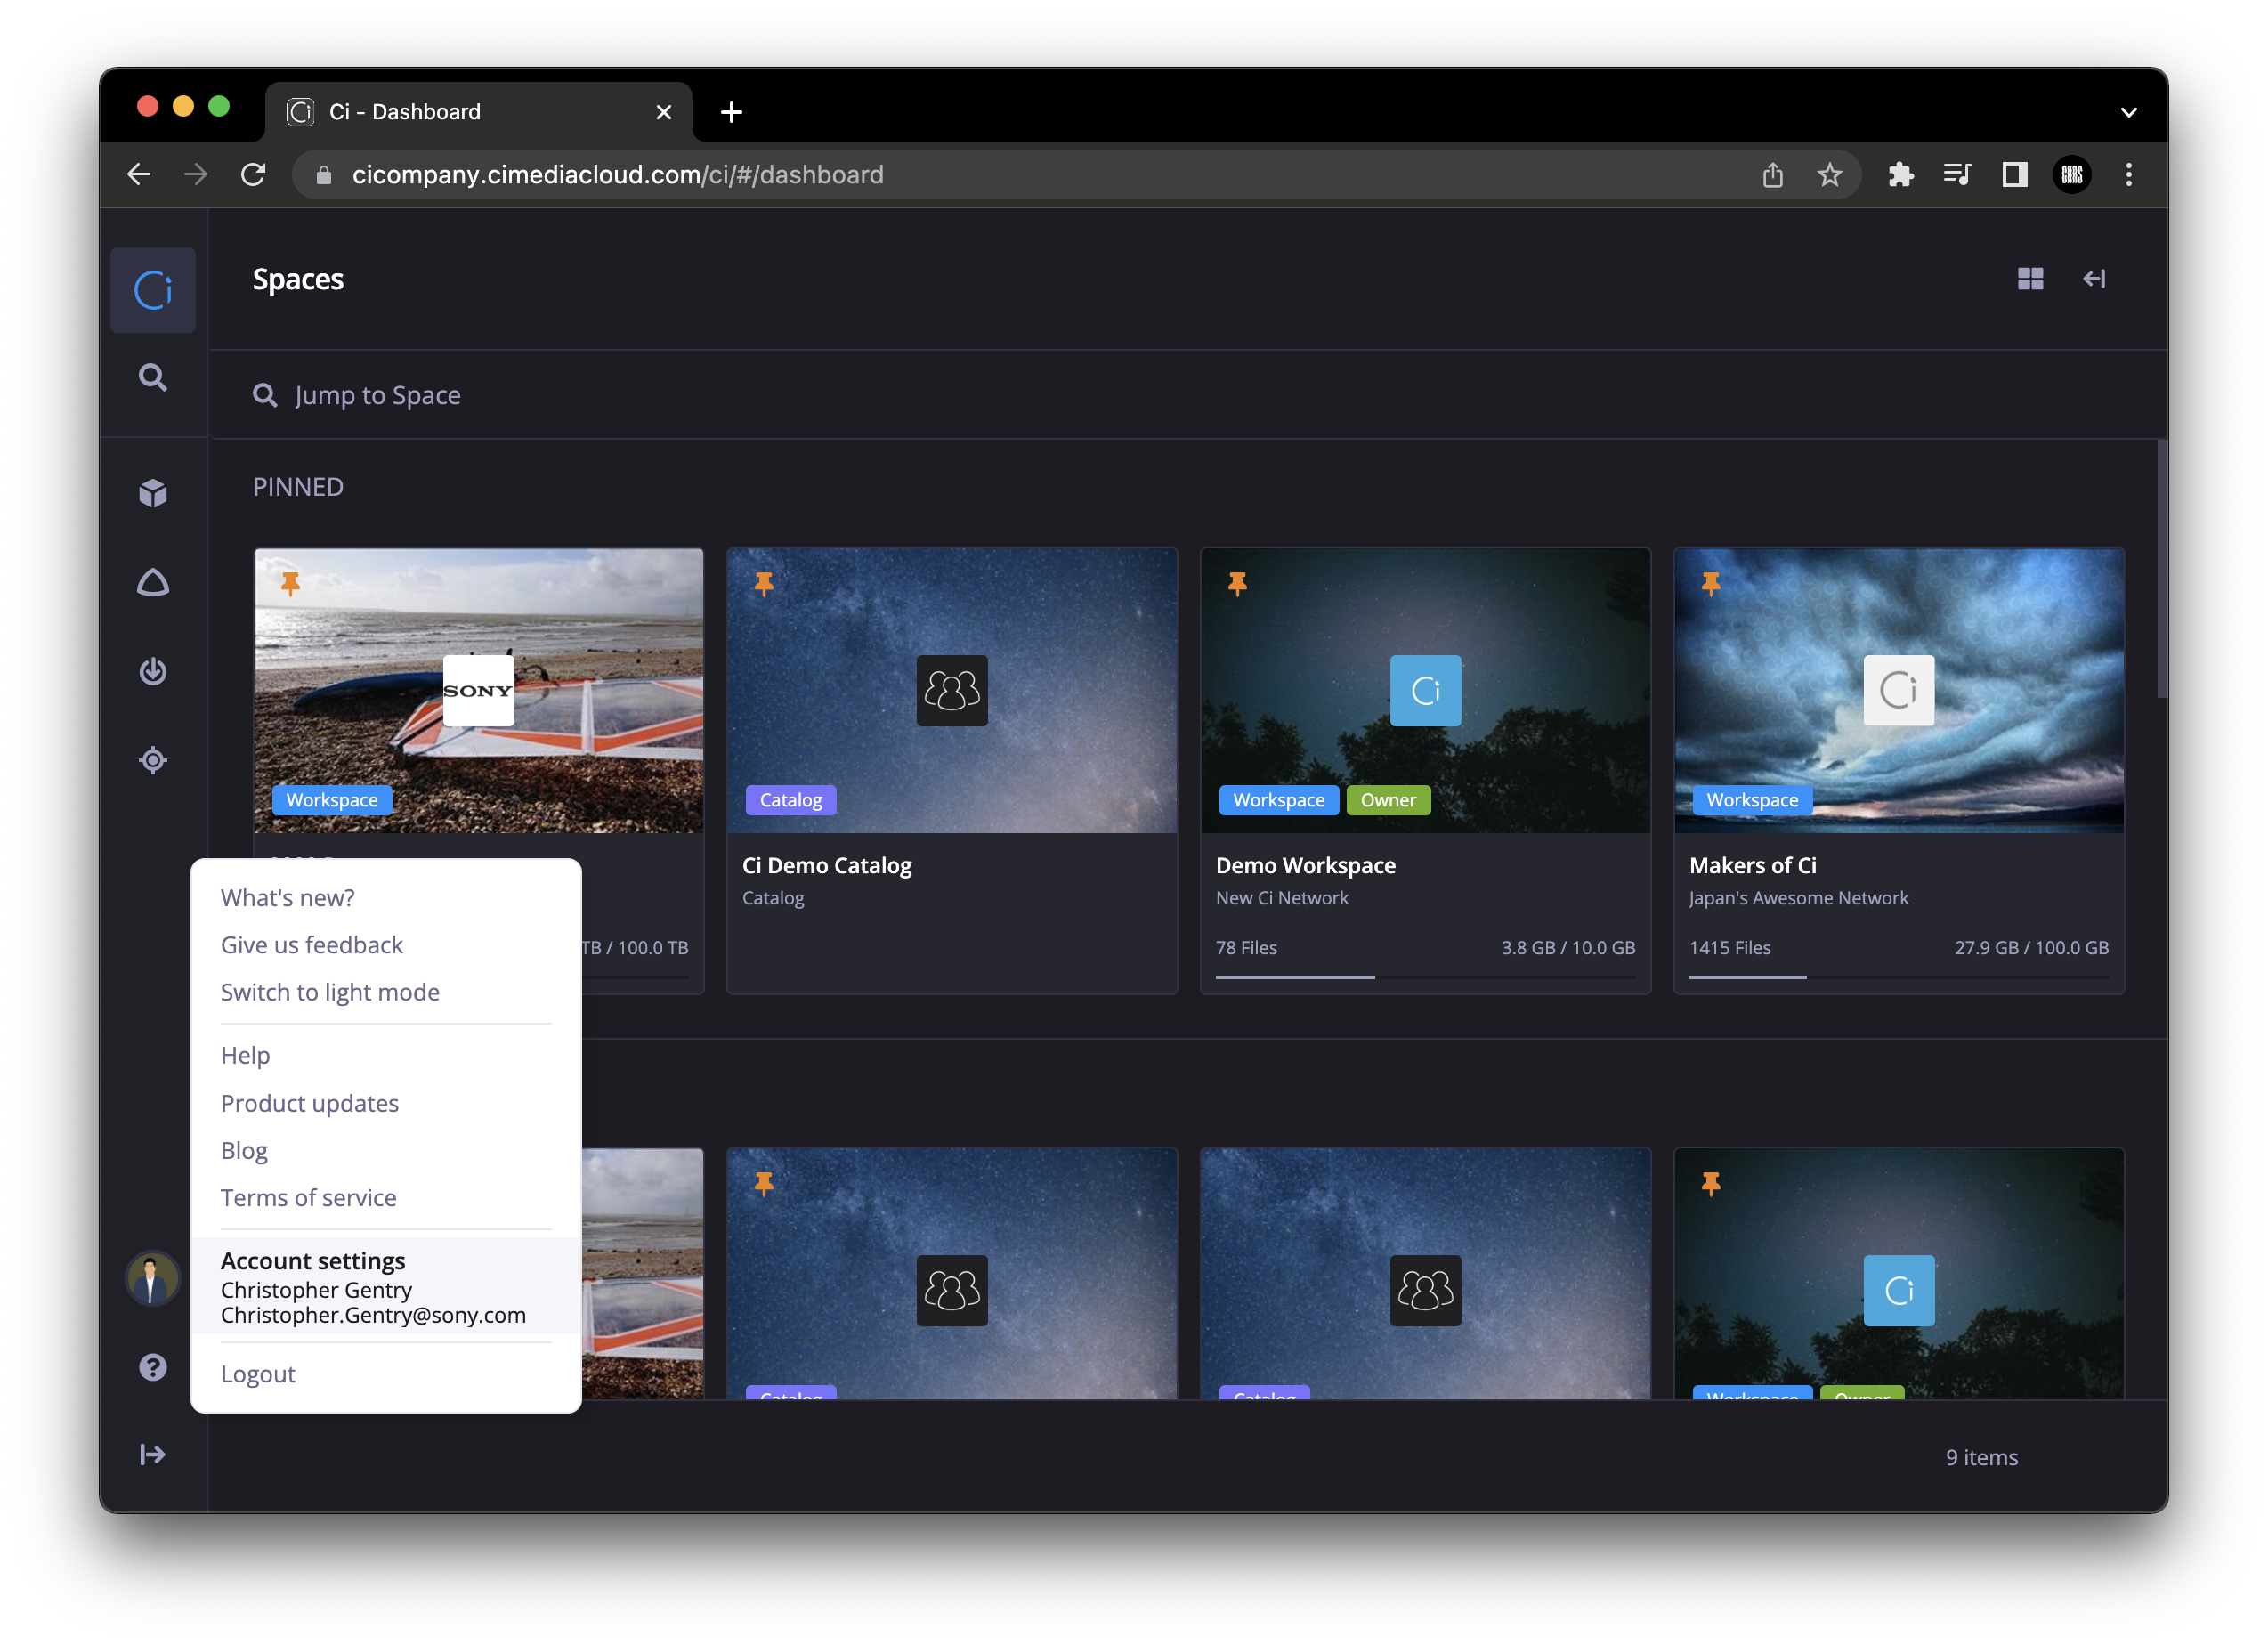The height and width of the screenshot is (1645, 2268).
Task: Click the Catalog badge on Ci Demo Catalog
Action: 790,800
